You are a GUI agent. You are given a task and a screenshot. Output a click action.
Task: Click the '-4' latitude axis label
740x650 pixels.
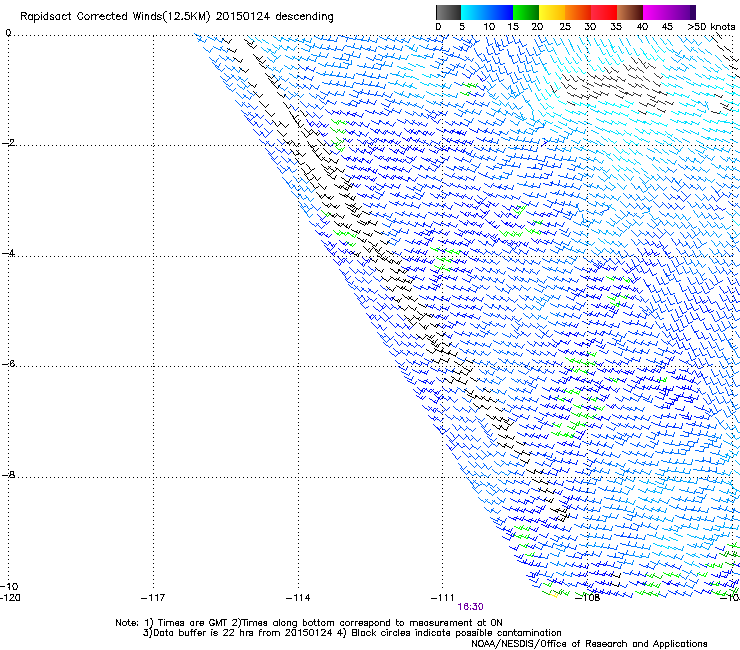(8, 253)
